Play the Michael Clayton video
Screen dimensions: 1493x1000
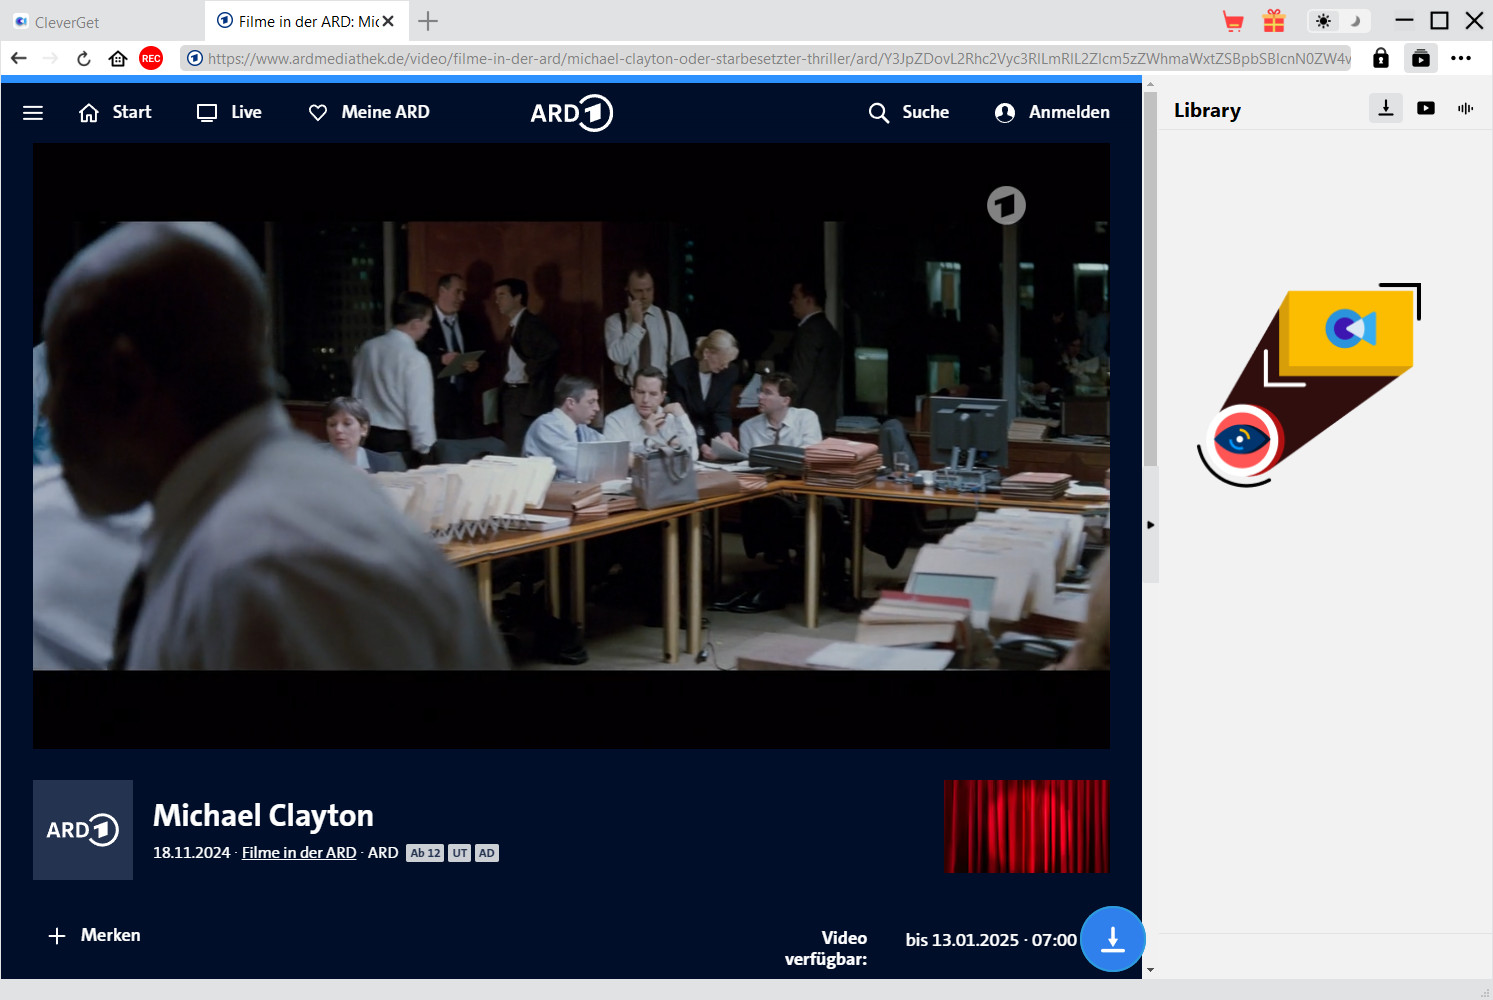click(x=571, y=446)
